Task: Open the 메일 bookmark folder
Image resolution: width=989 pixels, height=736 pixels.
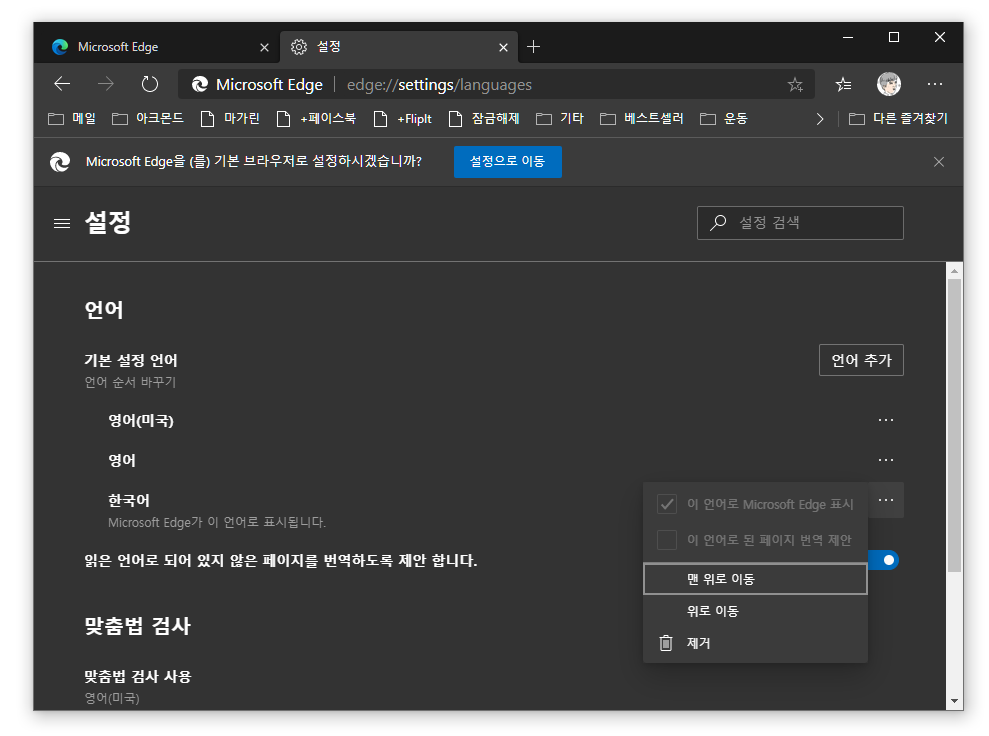Action: [72, 119]
